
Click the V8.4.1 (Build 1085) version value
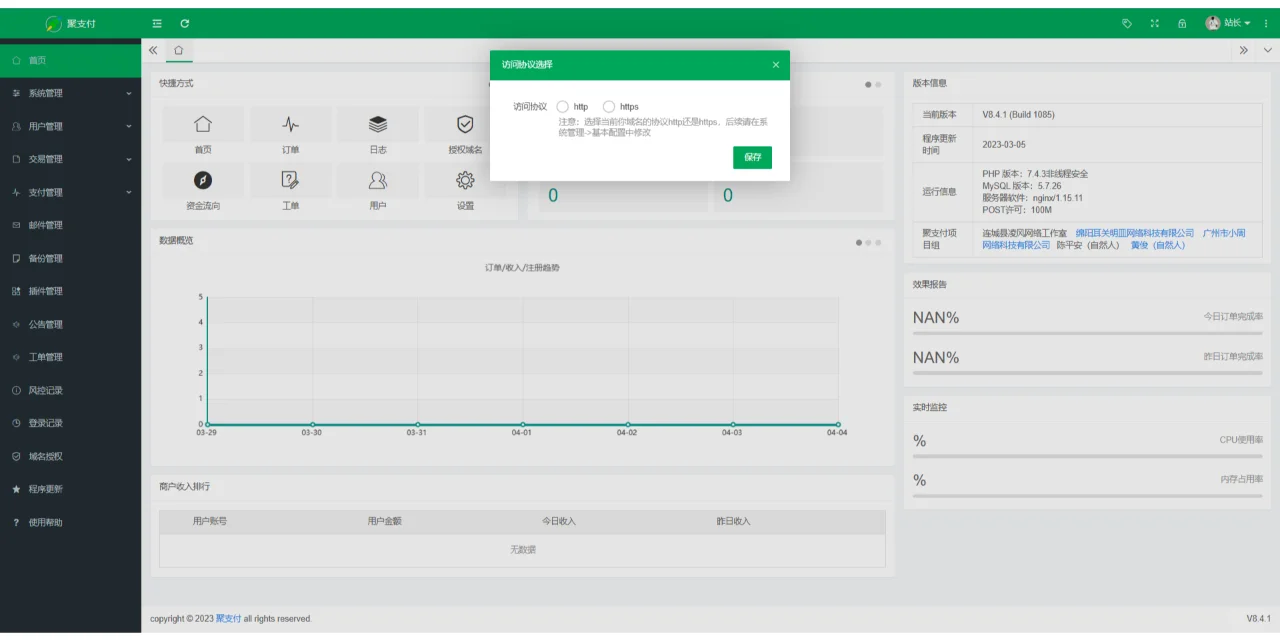click(x=1018, y=115)
